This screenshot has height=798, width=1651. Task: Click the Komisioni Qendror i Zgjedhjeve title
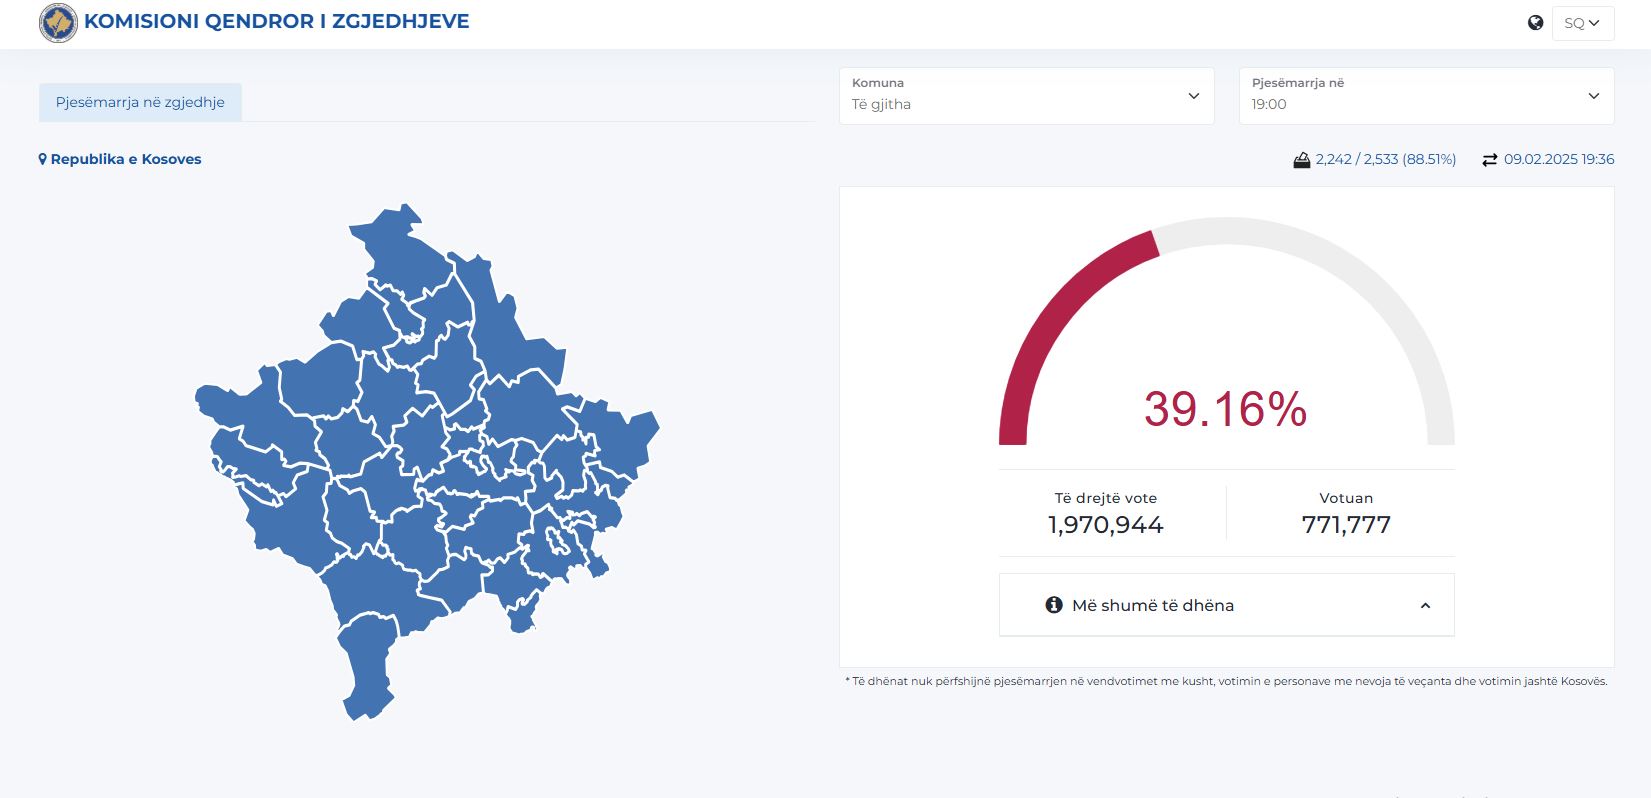click(x=276, y=22)
